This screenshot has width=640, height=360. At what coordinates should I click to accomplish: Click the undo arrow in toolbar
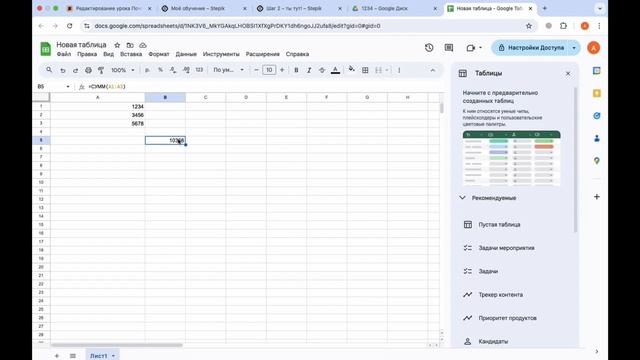click(62, 70)
